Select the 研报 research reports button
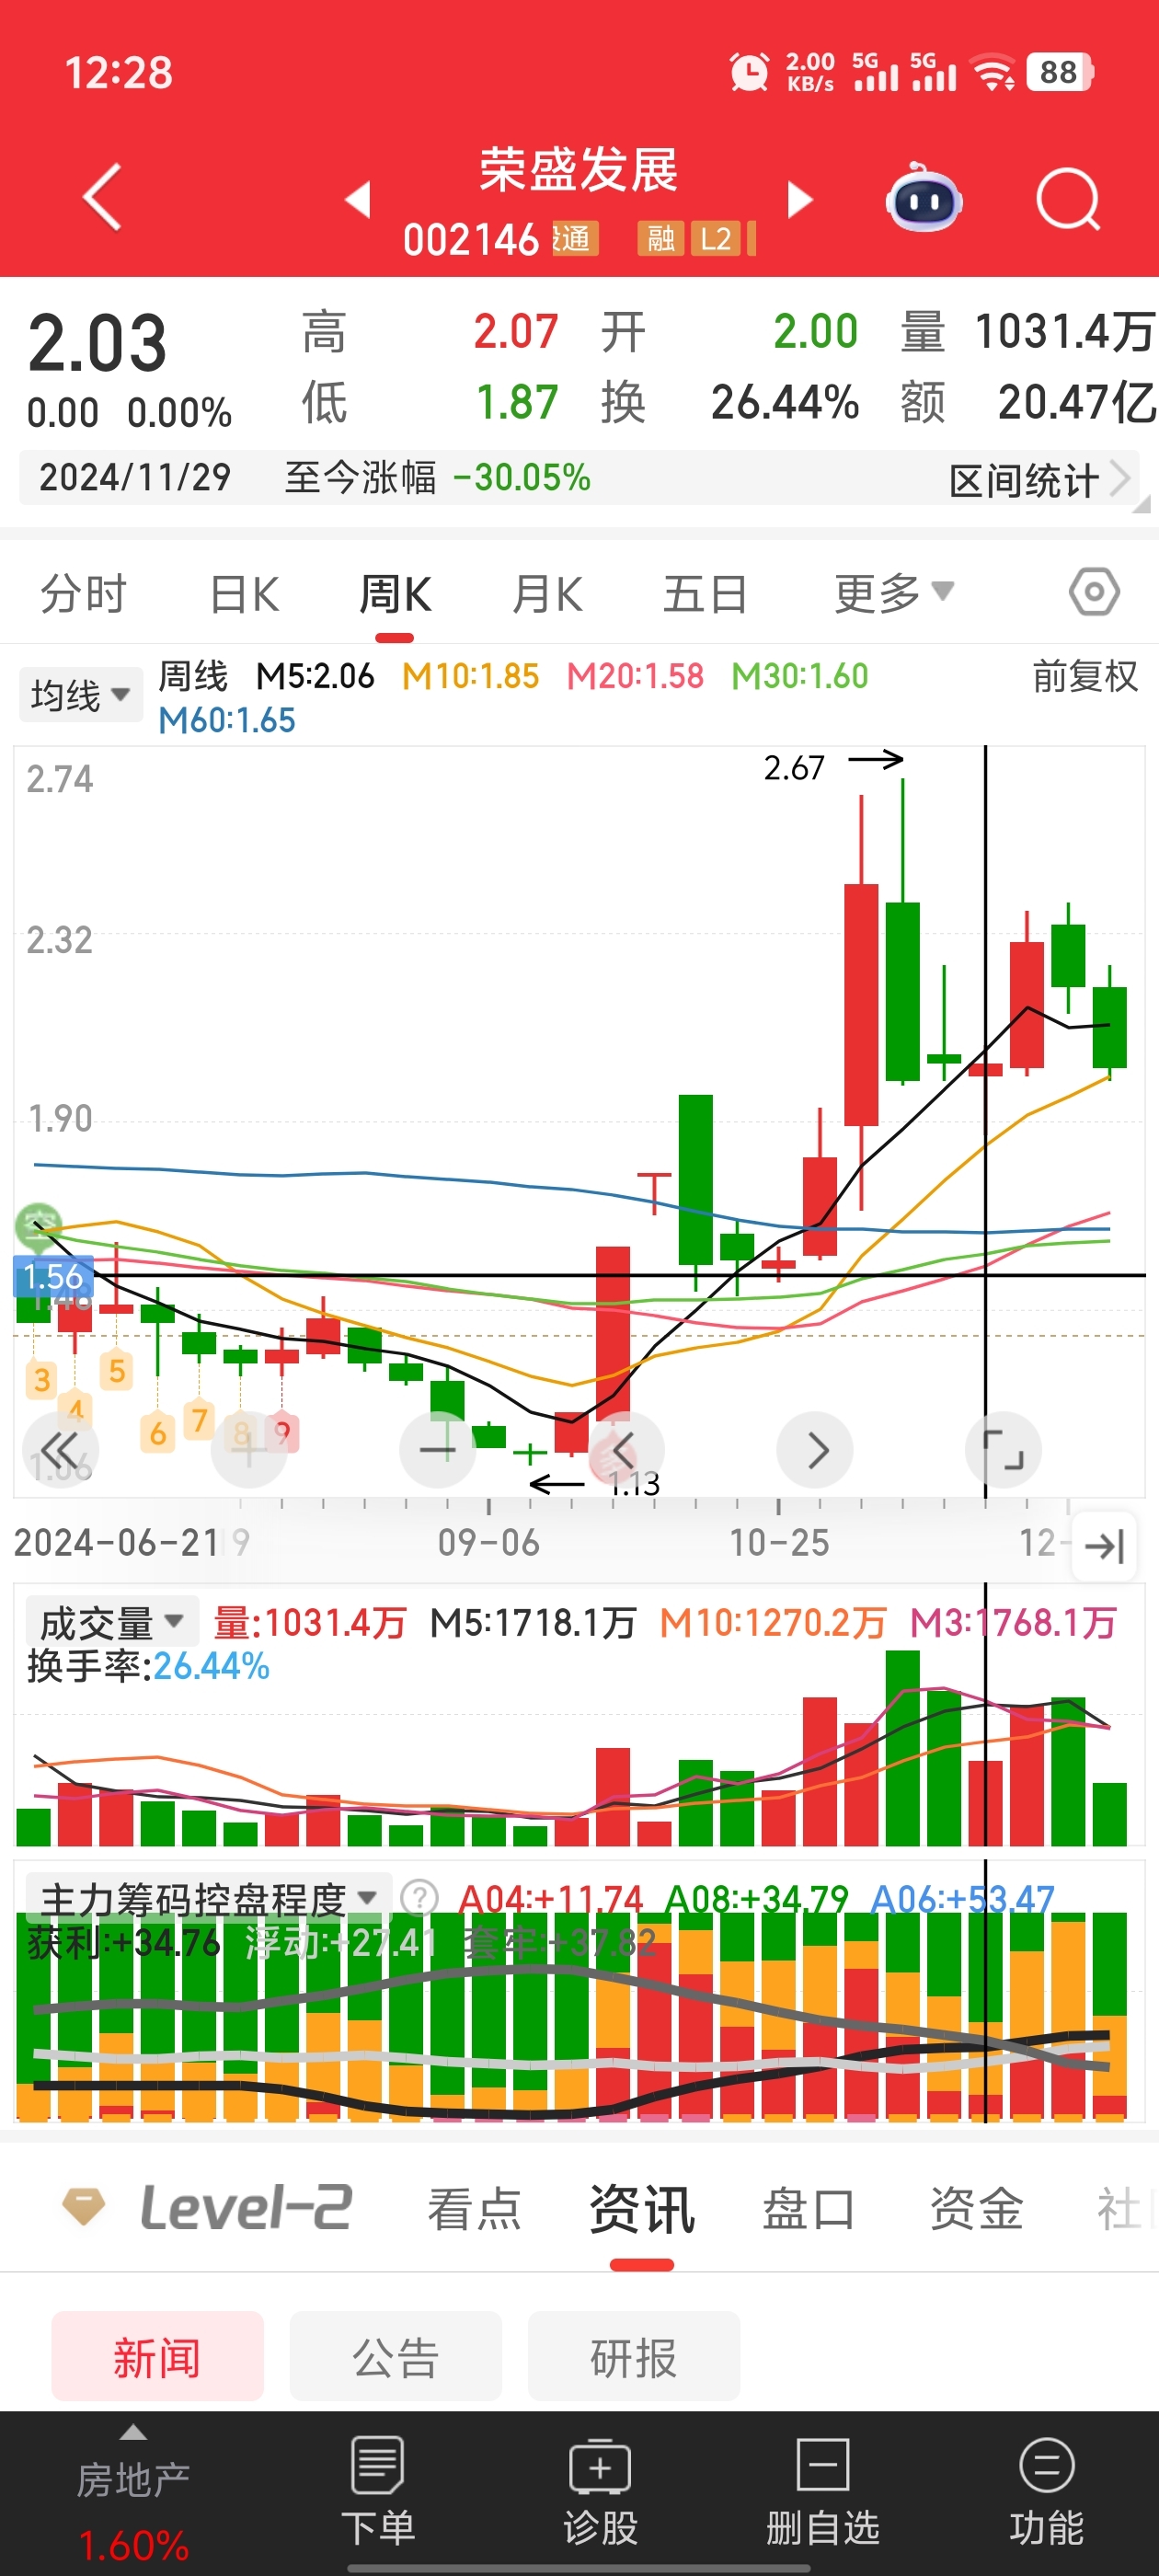Screen dimensions: 1159x2576 (634, 2356)
